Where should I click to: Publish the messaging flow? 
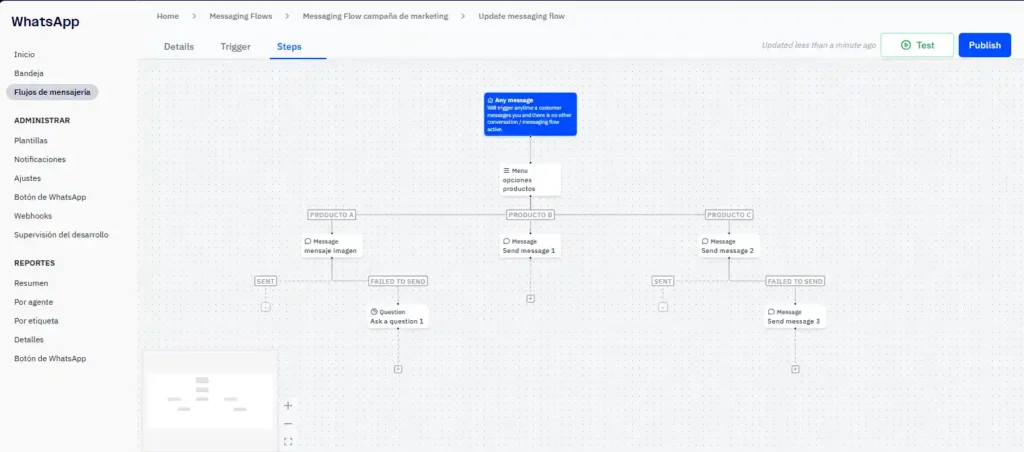click(x=984, y=45)
